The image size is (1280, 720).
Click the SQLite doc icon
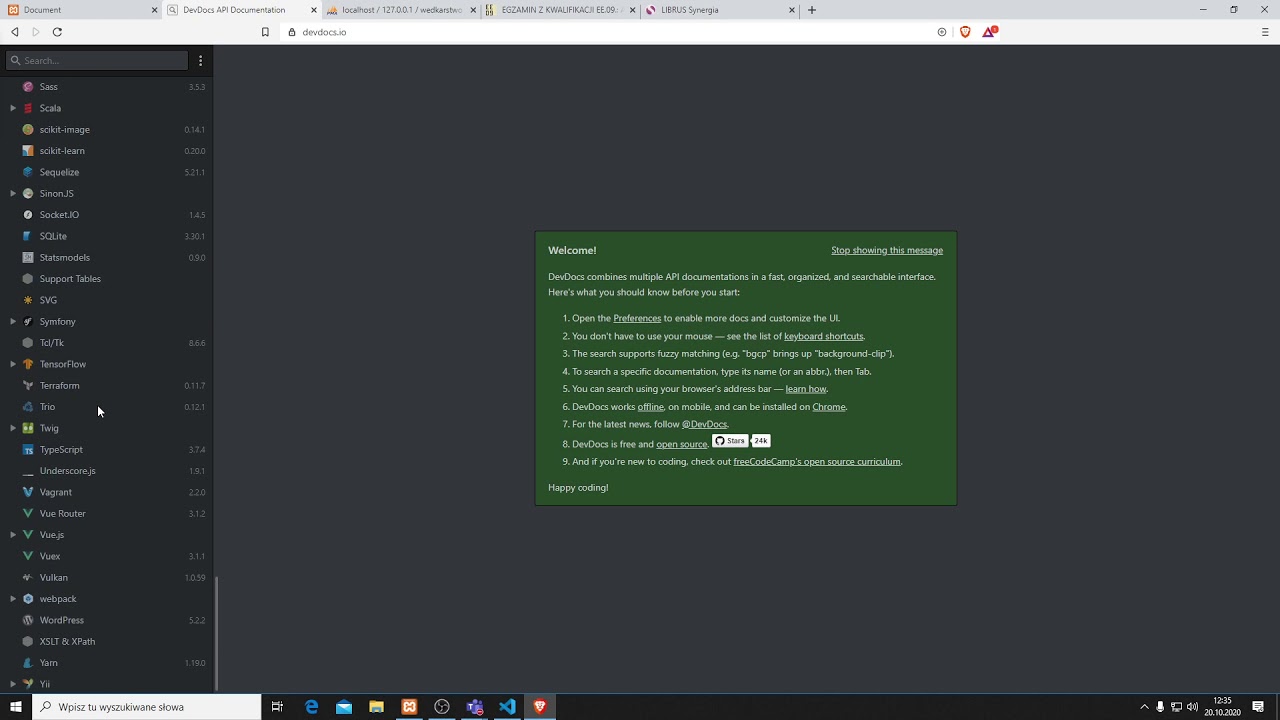(x=28, y=236)
